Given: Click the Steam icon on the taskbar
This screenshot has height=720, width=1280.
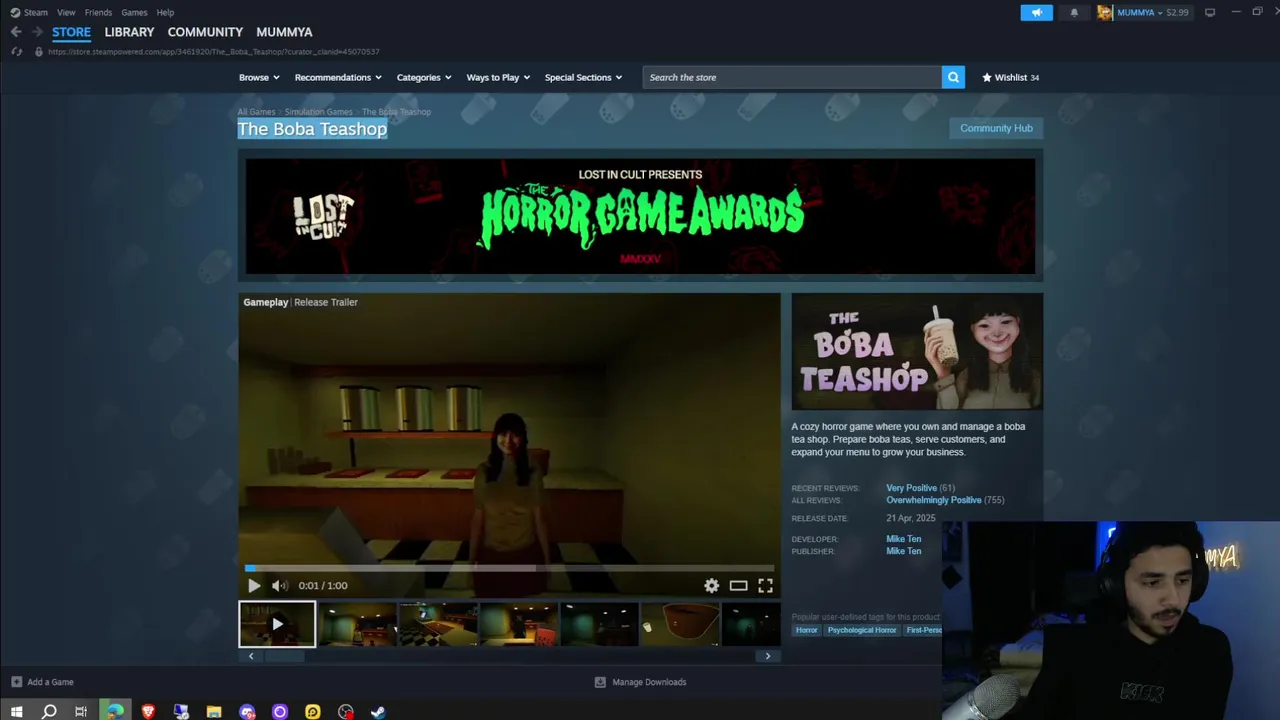Looking at the screenshot, I should pos(378,712).
